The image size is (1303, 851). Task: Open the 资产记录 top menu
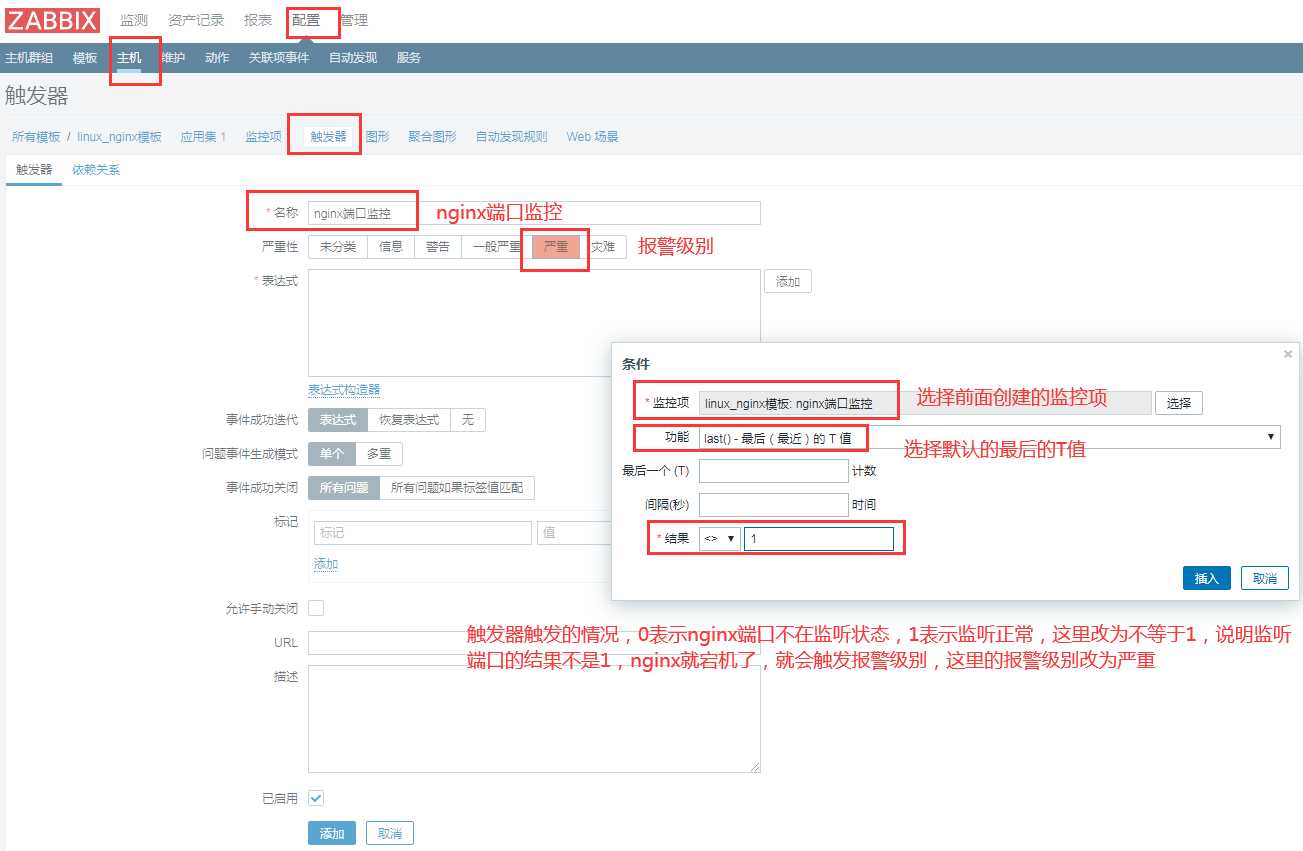pyautogui.click(x=196, y=20)
